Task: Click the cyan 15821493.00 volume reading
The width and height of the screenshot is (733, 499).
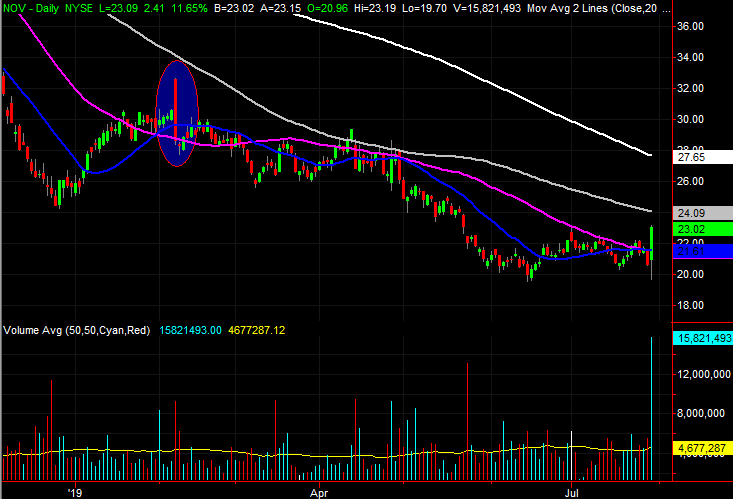Action: point(190,330)
